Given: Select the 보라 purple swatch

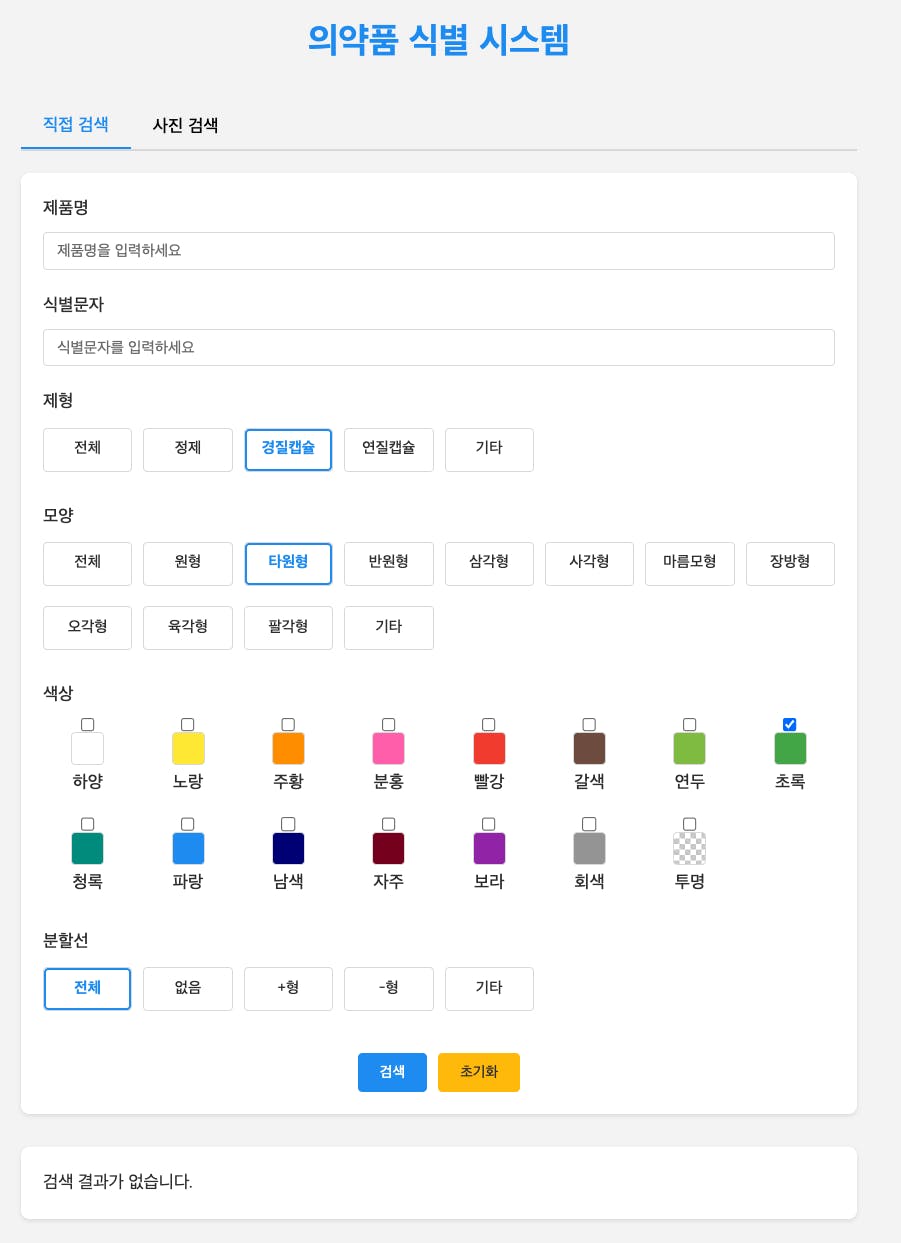Looking at the screenshot, I should pyautogui.click(x=489, y=848).
